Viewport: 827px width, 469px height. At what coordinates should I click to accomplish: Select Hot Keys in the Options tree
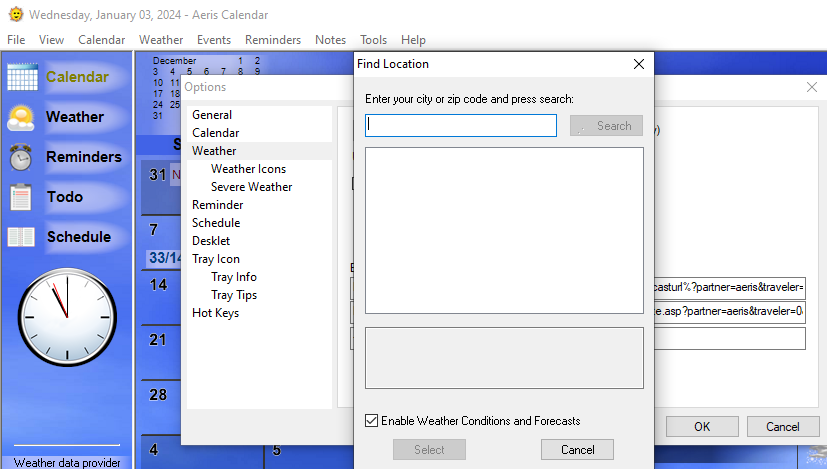pyautogui.click(x=215, y=313)
